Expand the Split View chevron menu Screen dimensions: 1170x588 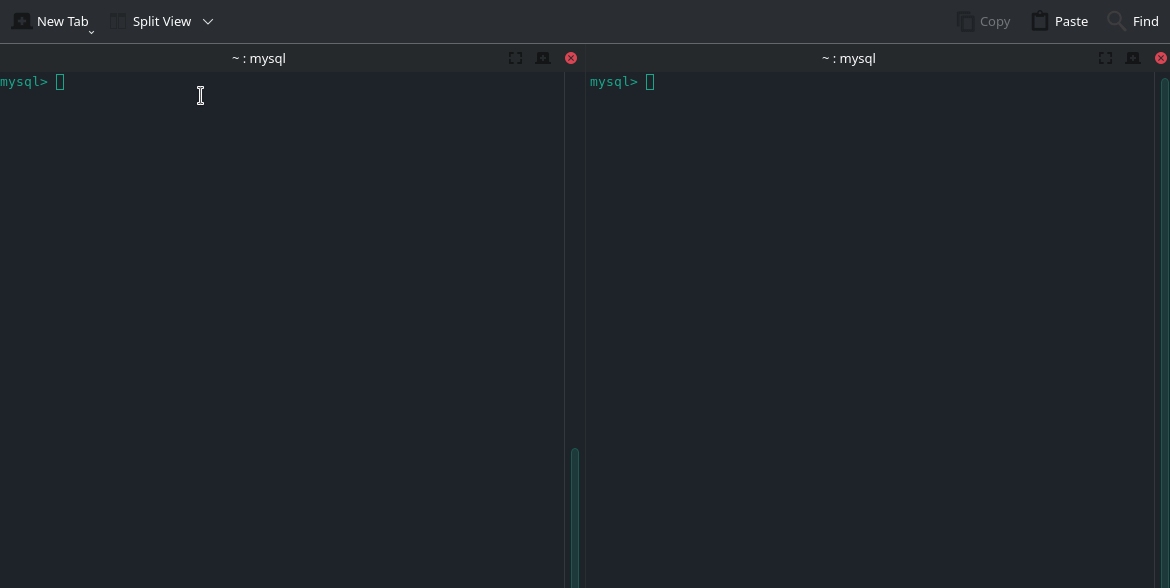pos(208,22)
